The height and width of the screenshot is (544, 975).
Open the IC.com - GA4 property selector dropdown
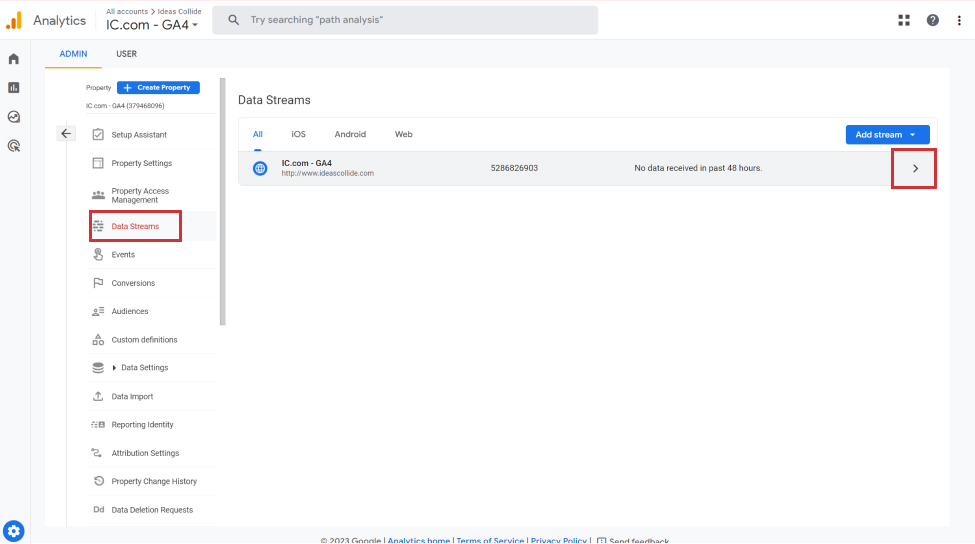coord(152,25)
